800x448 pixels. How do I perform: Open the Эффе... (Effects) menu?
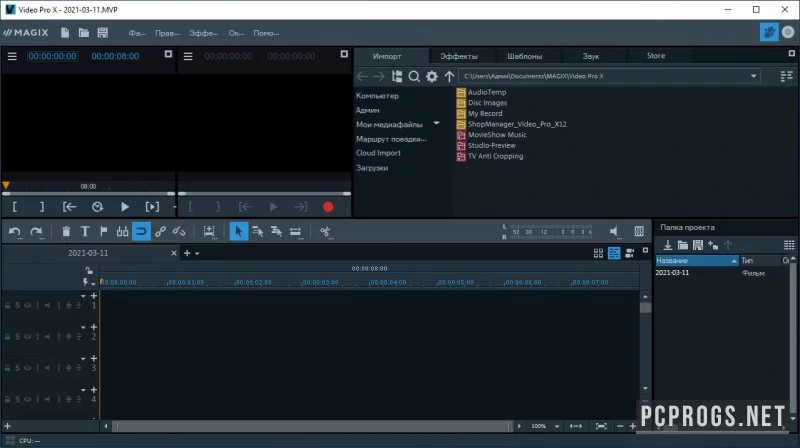[204, 33]
